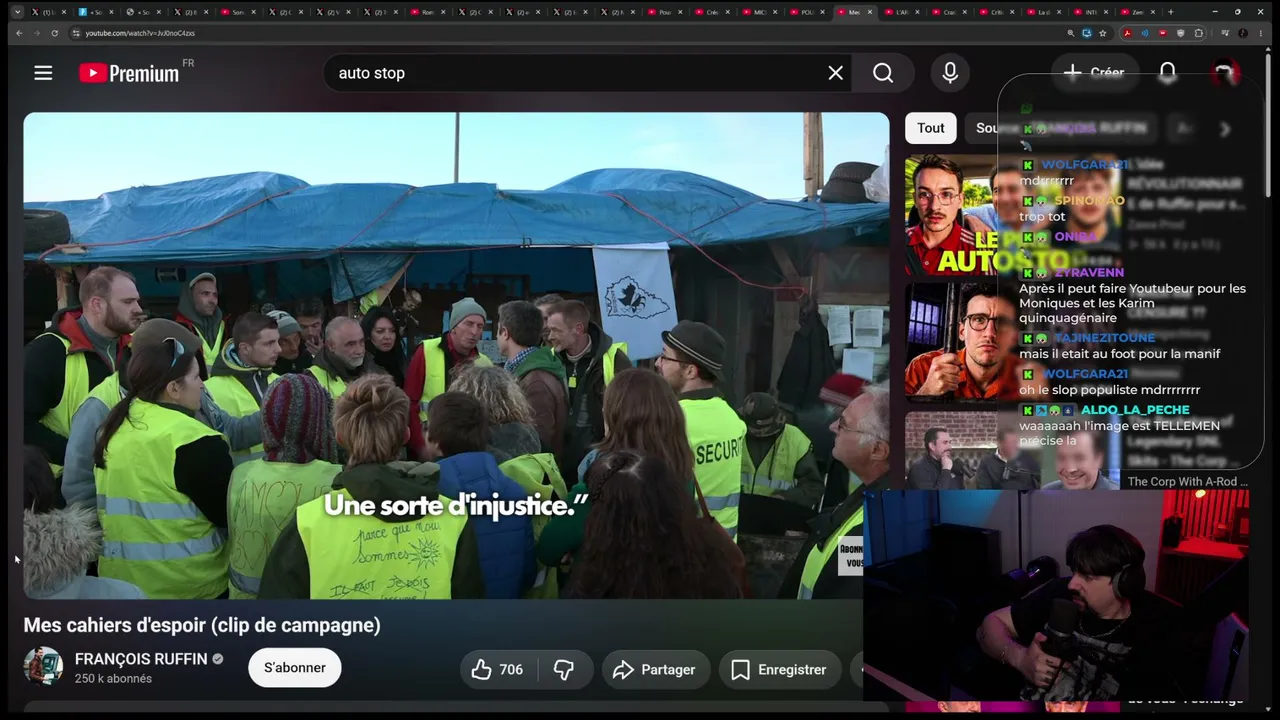This screenshot has height=720, width=1280.
Task: Start voice search with the microphone
Action: click(x=950, y=73)
